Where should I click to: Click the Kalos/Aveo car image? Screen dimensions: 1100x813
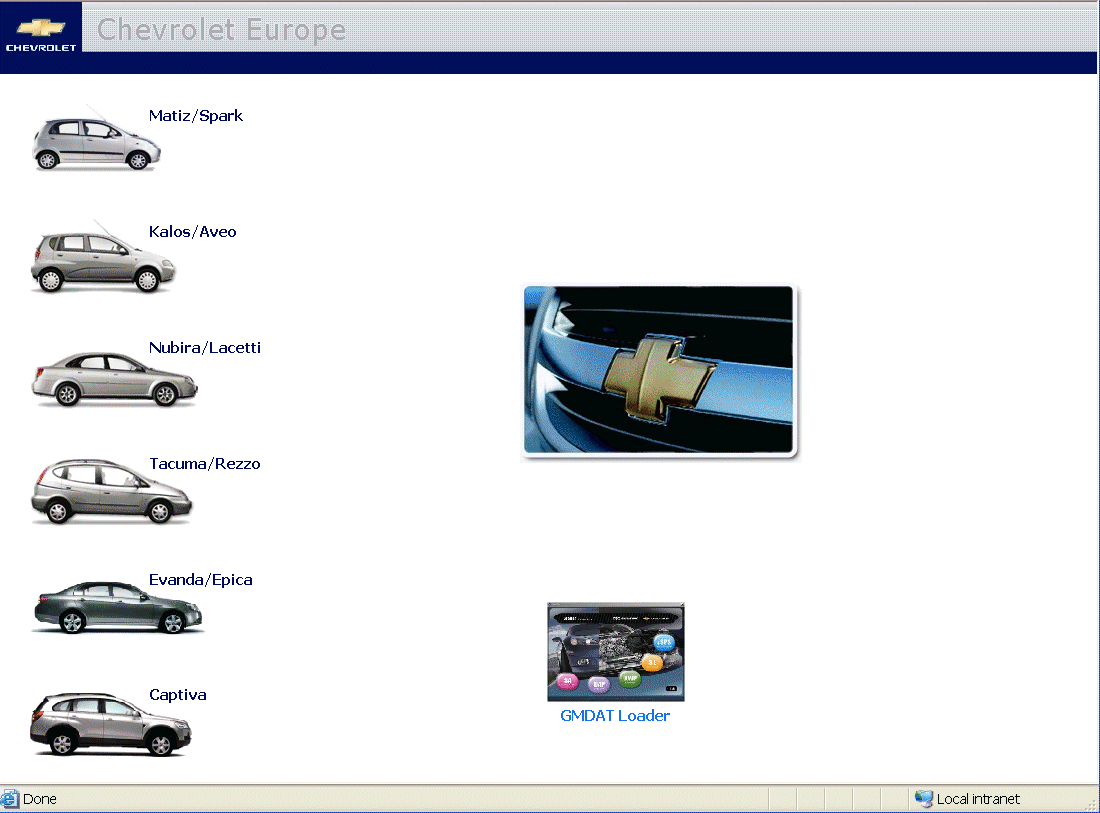click(x=102, y=262)
